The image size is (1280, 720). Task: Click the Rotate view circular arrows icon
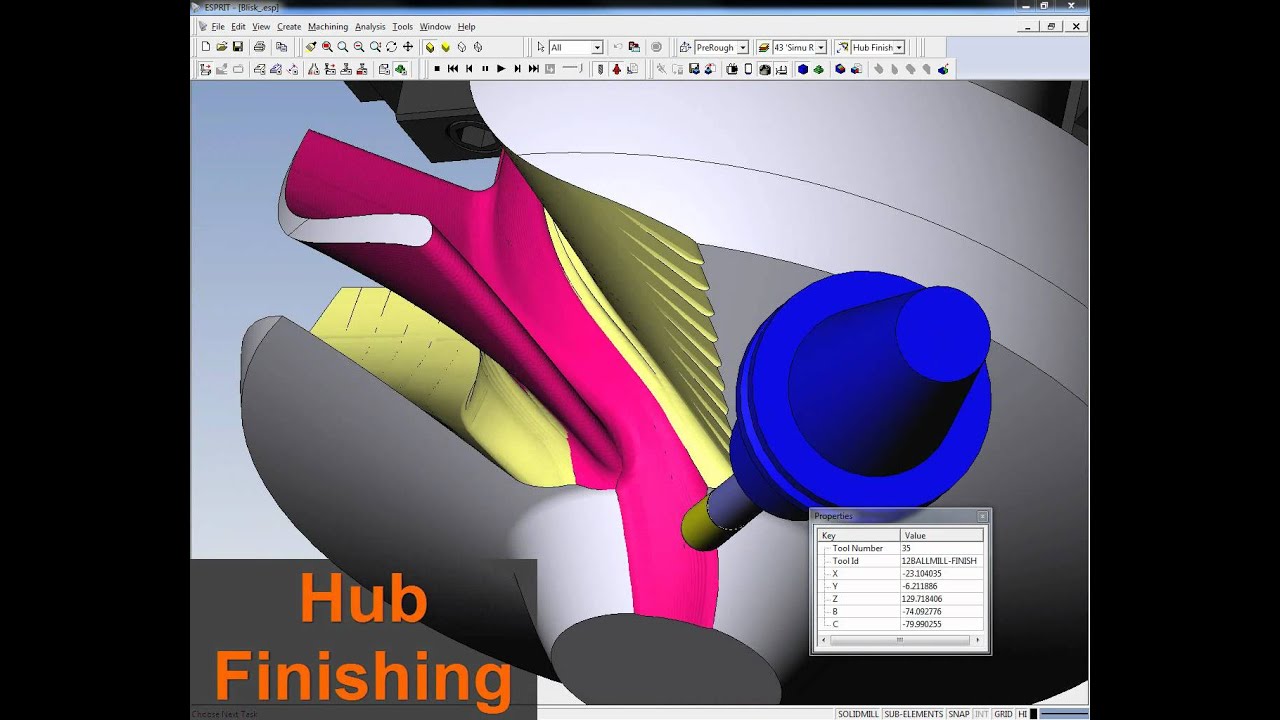(391, 47)
